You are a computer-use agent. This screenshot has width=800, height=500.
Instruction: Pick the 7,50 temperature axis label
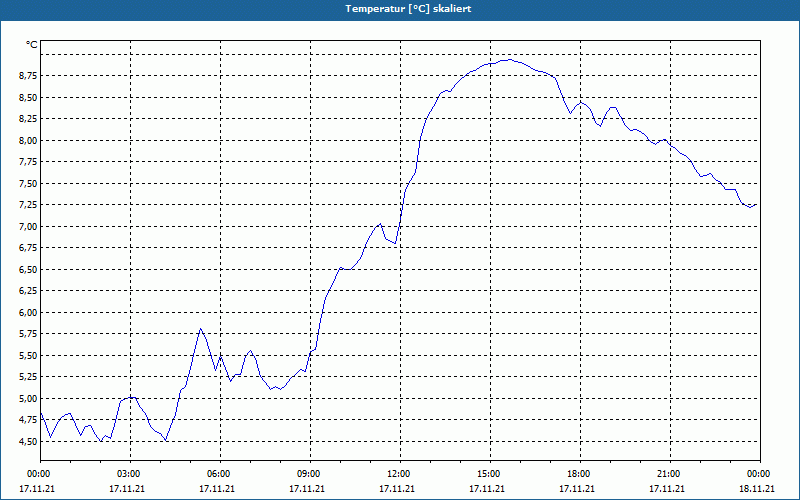pos(29,184)
